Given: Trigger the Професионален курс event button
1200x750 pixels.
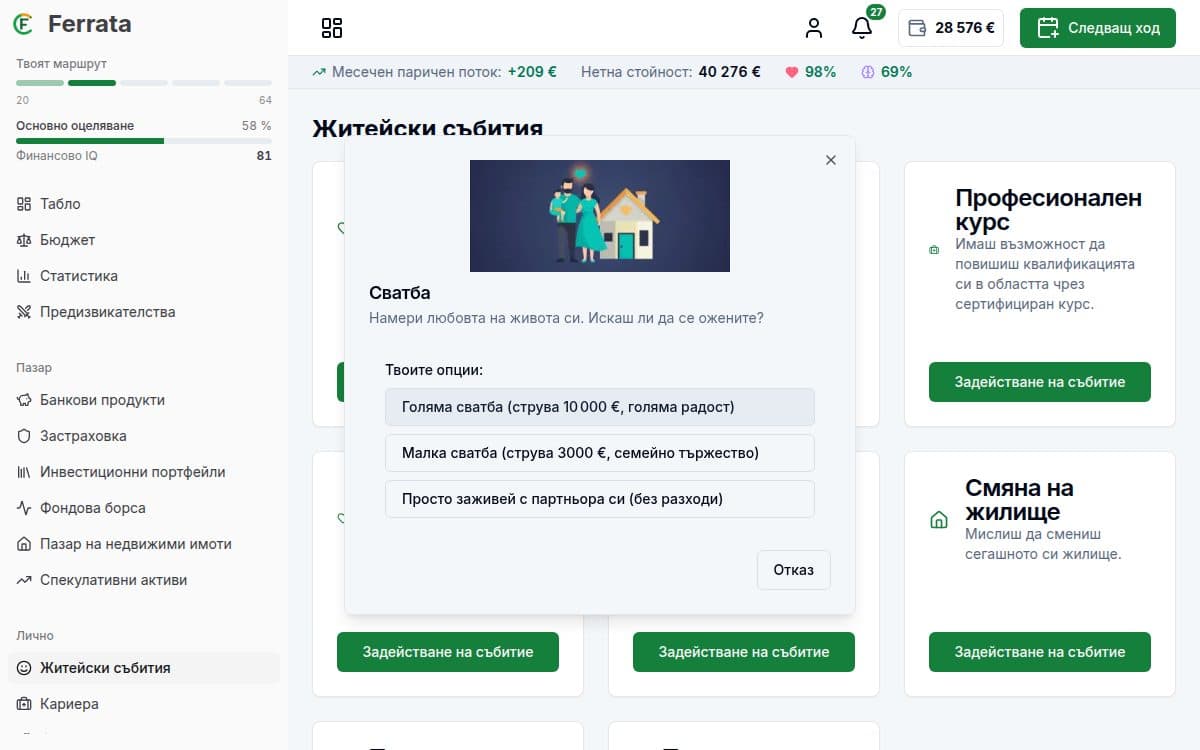Looking at the screenshot, I should click(x=1040, y=382).
